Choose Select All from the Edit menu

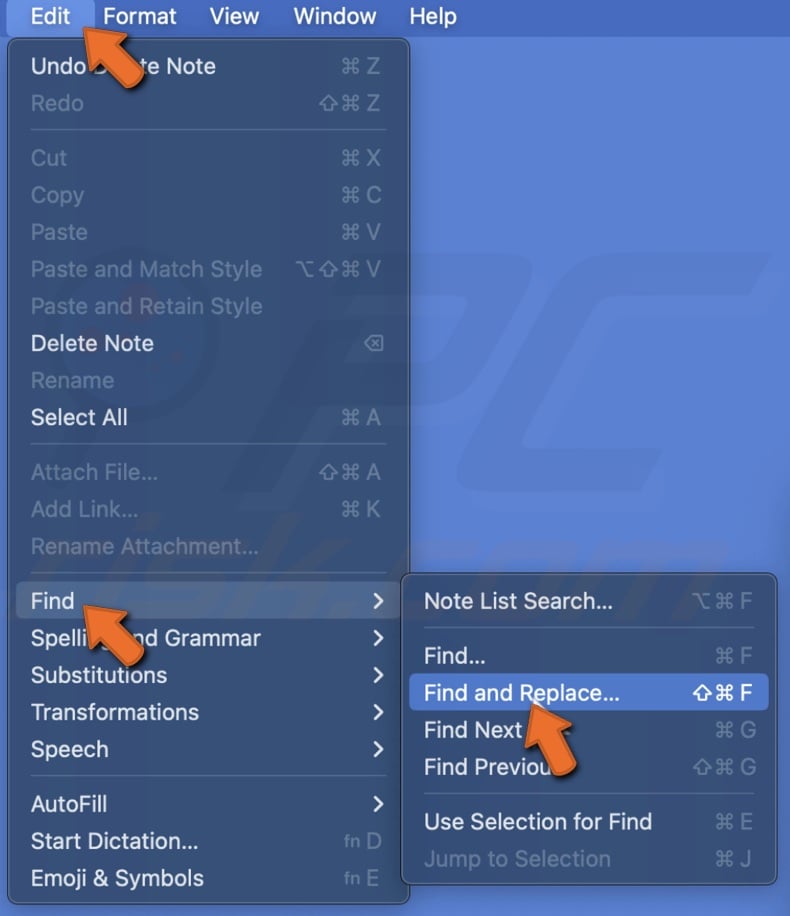[x=79, y=417]
